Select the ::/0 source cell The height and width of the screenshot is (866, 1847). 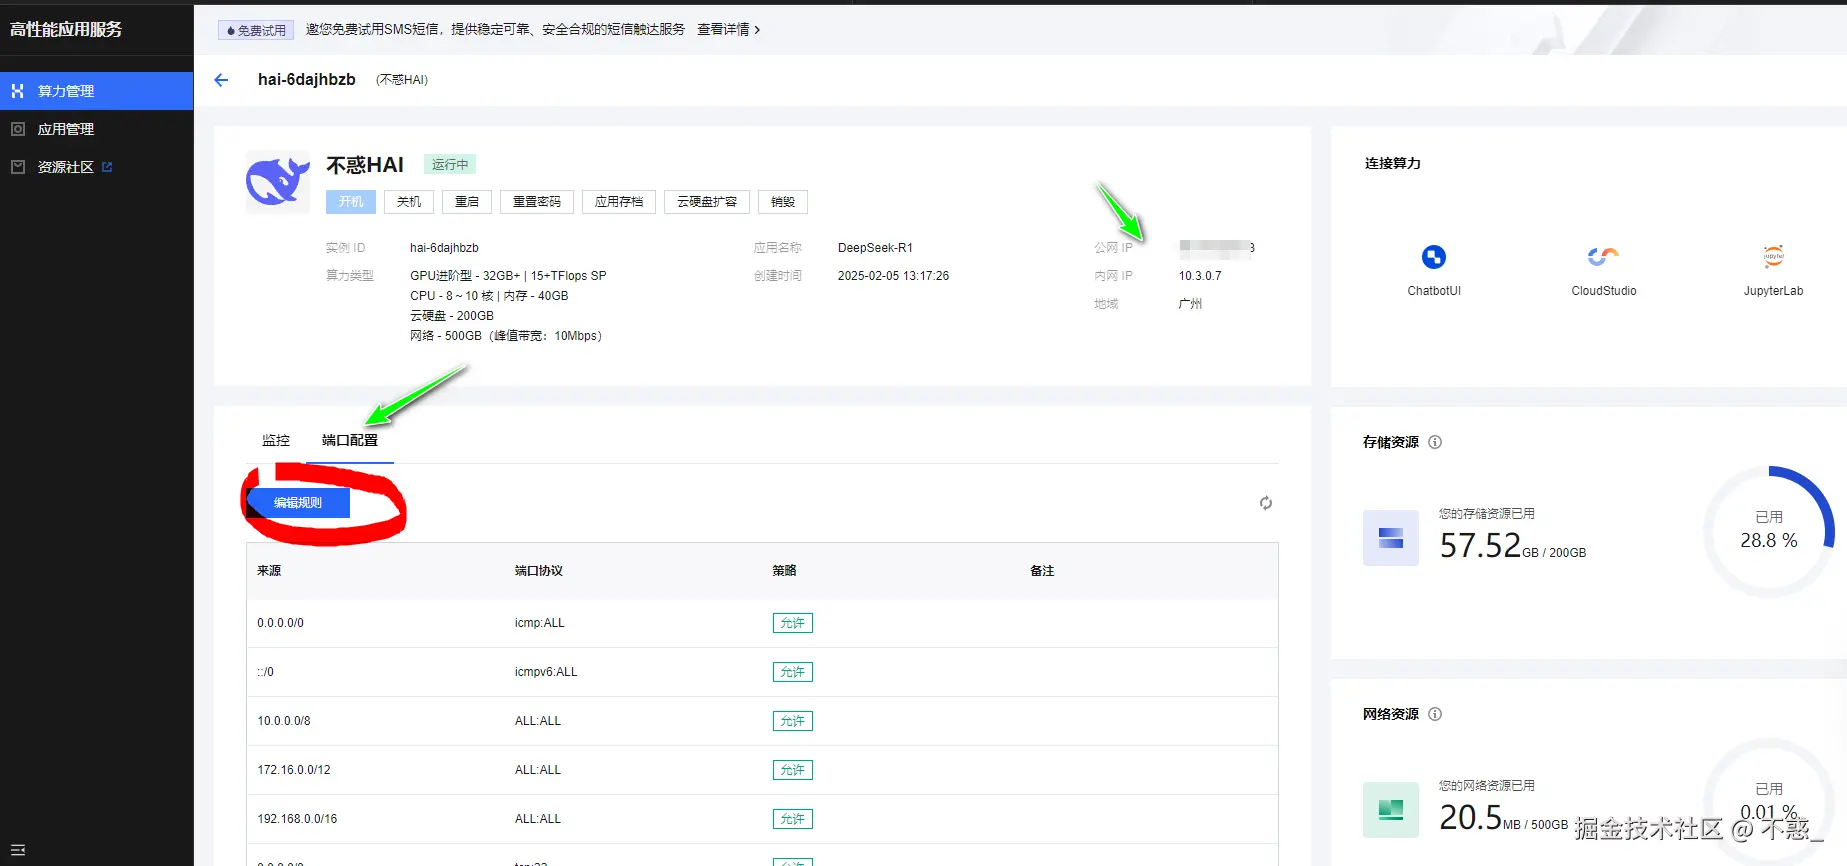(x=266, y=672)
